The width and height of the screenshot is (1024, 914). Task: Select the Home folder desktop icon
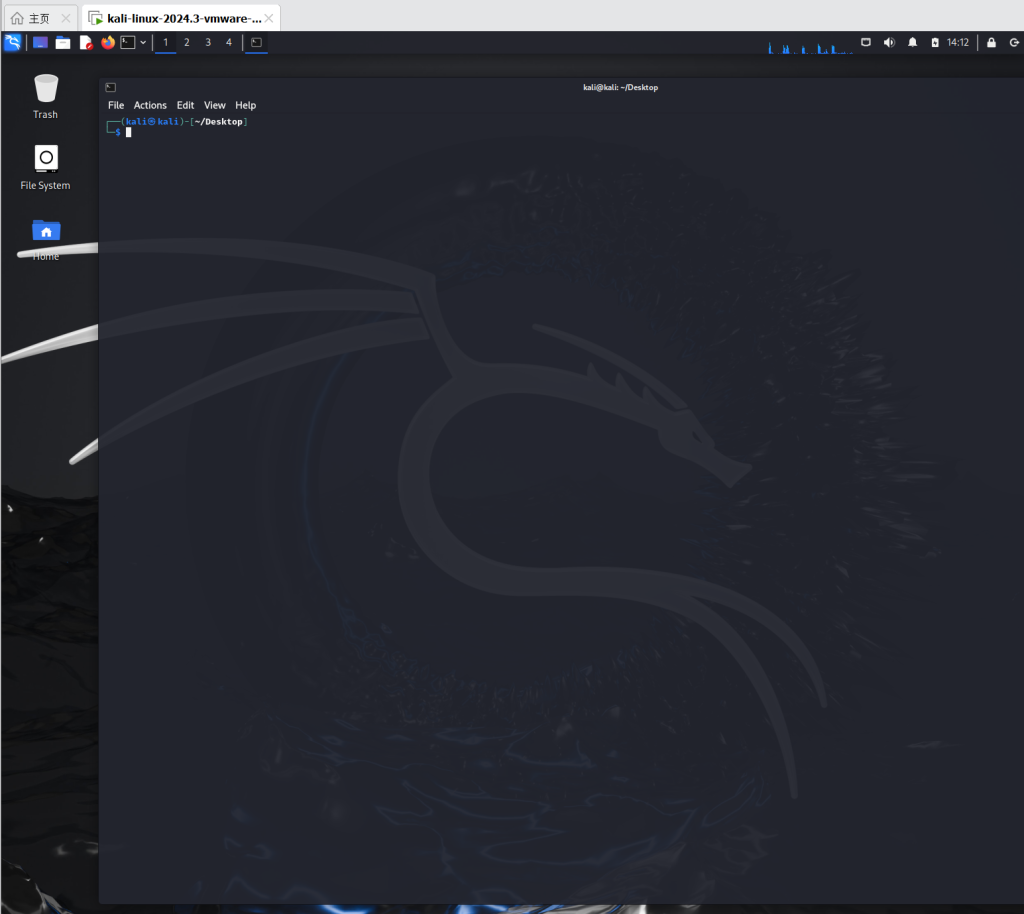[x=46, y=240]
